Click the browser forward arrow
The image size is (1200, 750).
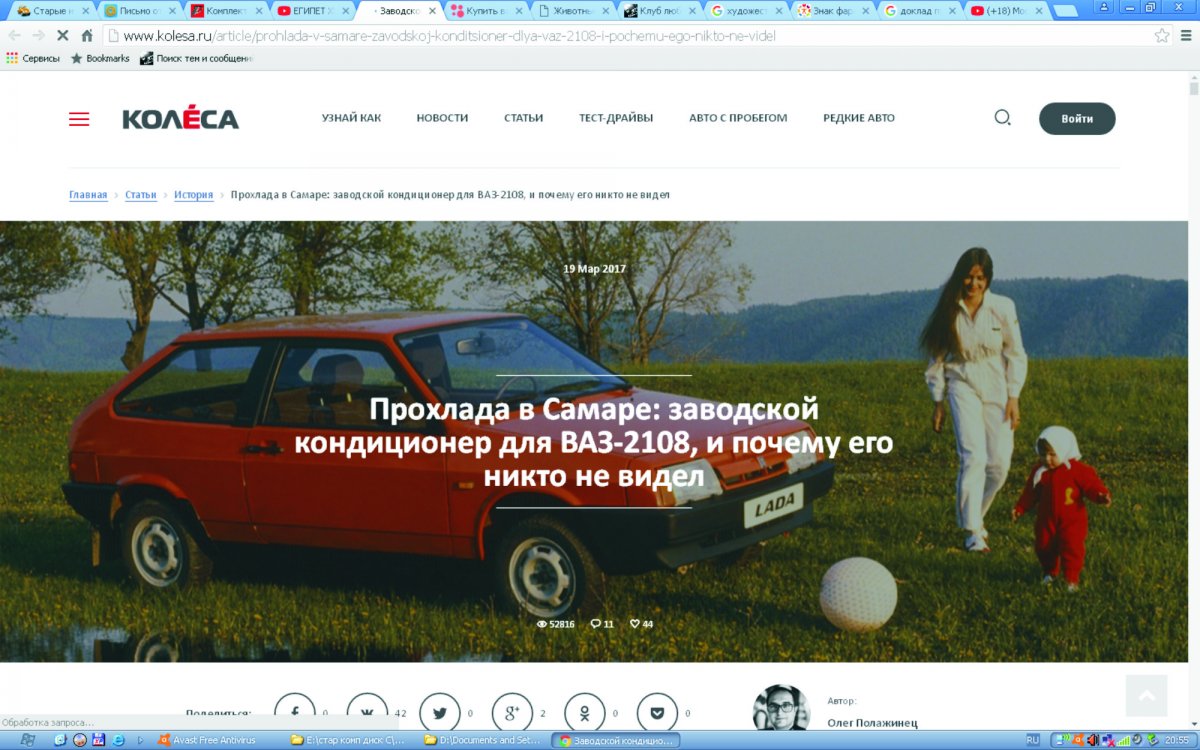point(39,35)
